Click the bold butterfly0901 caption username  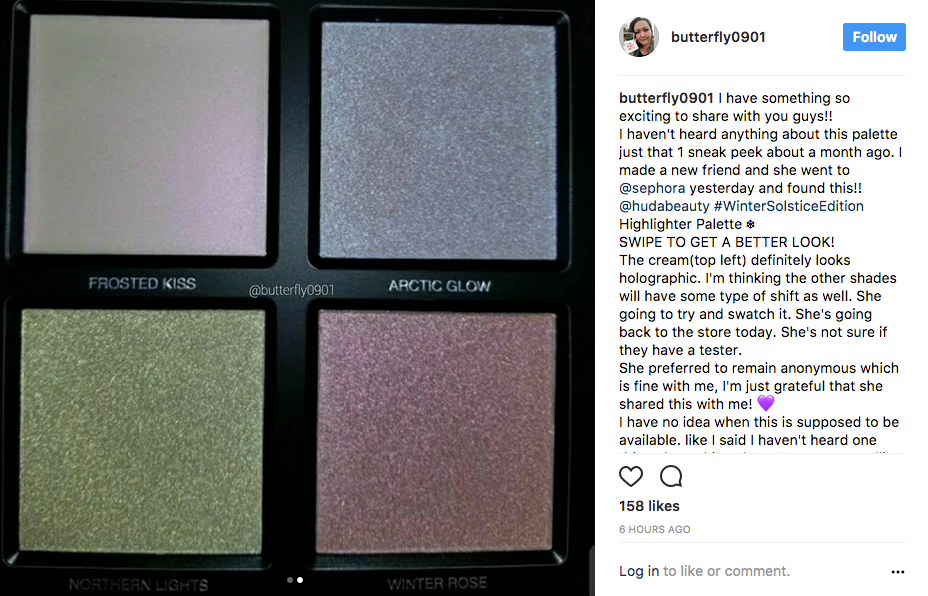[666, 98]
